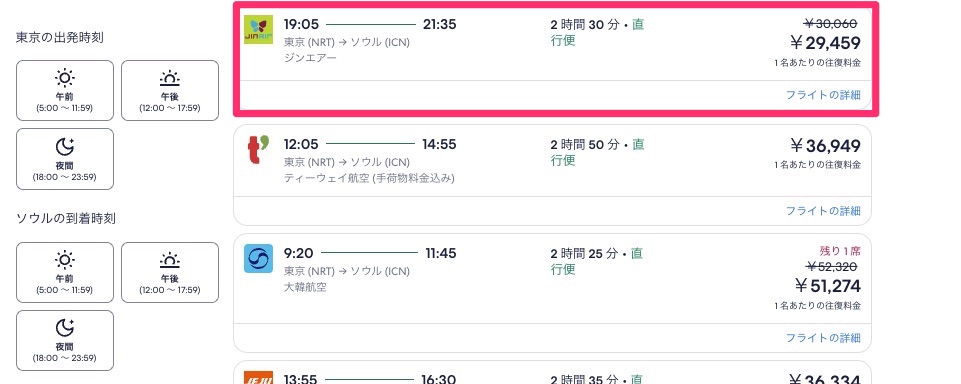961x384 pixels.
Task: Choose the 13:55 Jeju Air flight card
Action: click(x=552, y=373)
